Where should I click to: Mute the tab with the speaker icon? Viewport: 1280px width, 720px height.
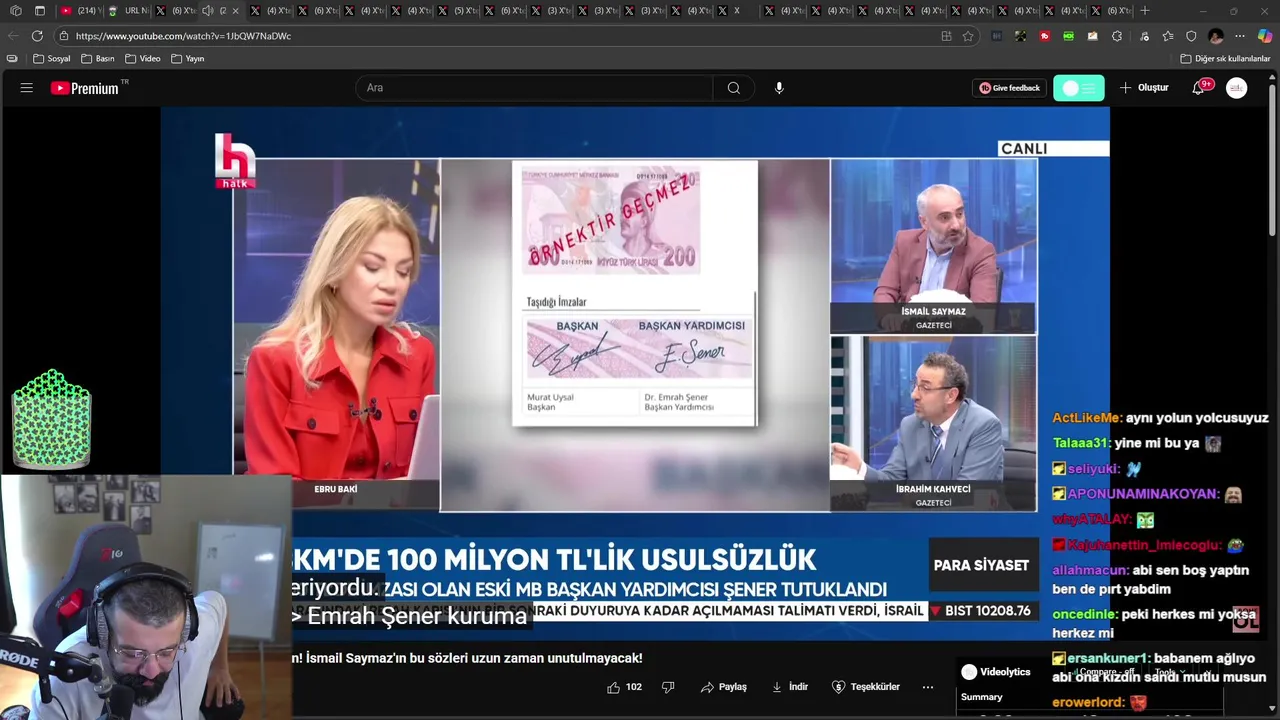(x=207, y=11)
